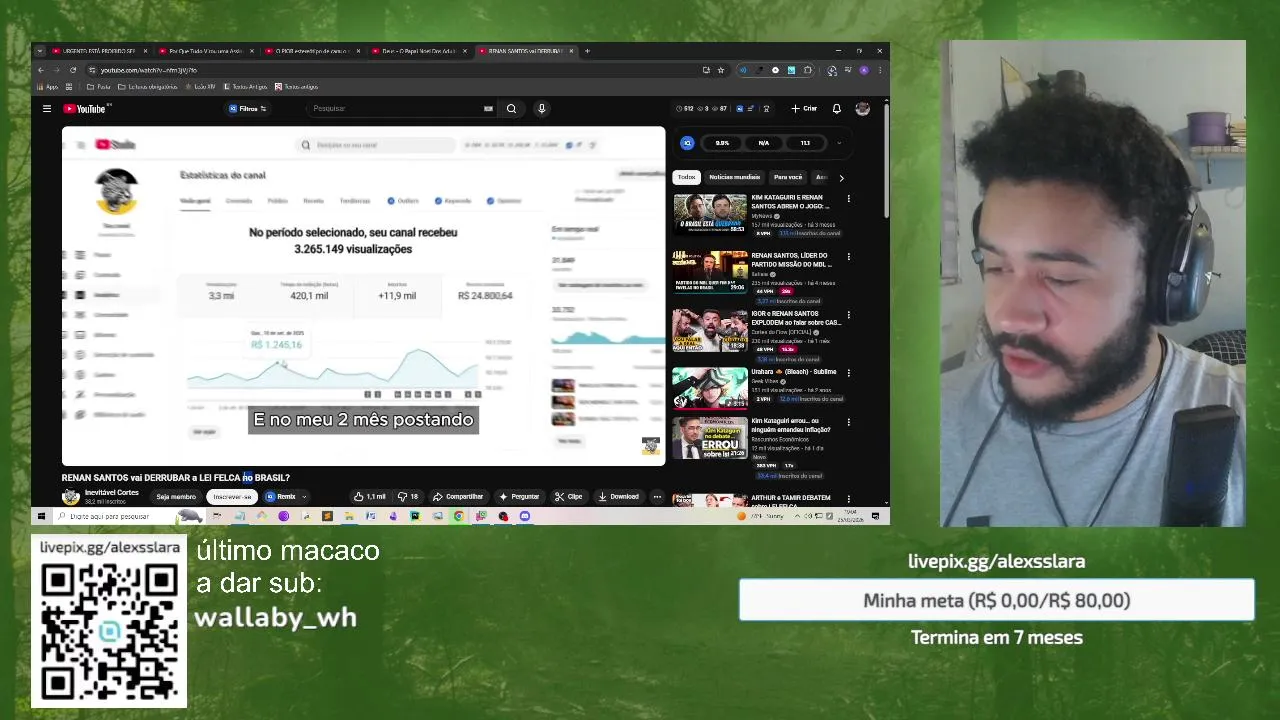This screenshot has height=720, width=1280.
Task: Open the 'RENAN SANTOS, LÍDER DO PARTIDO' video thumbnail
Action: coord(709,272)
